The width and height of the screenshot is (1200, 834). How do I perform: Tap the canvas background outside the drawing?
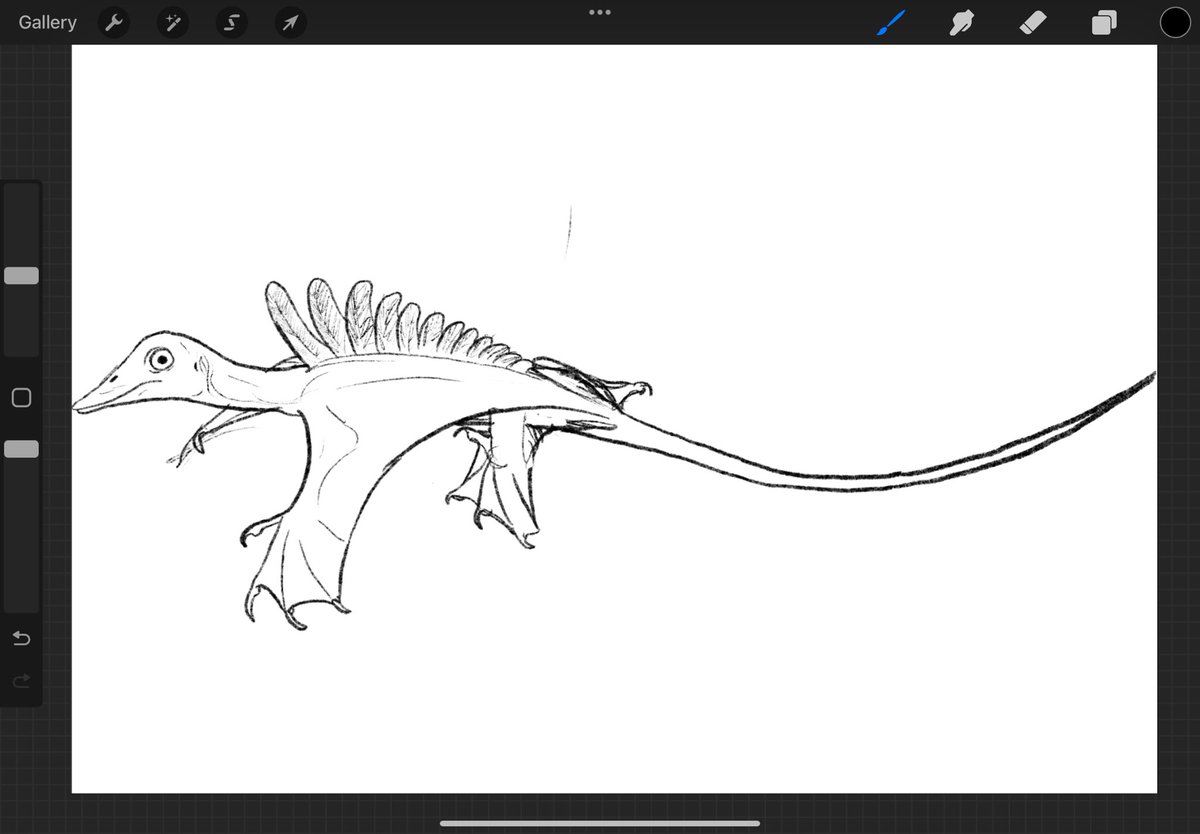tap(850, 650)
